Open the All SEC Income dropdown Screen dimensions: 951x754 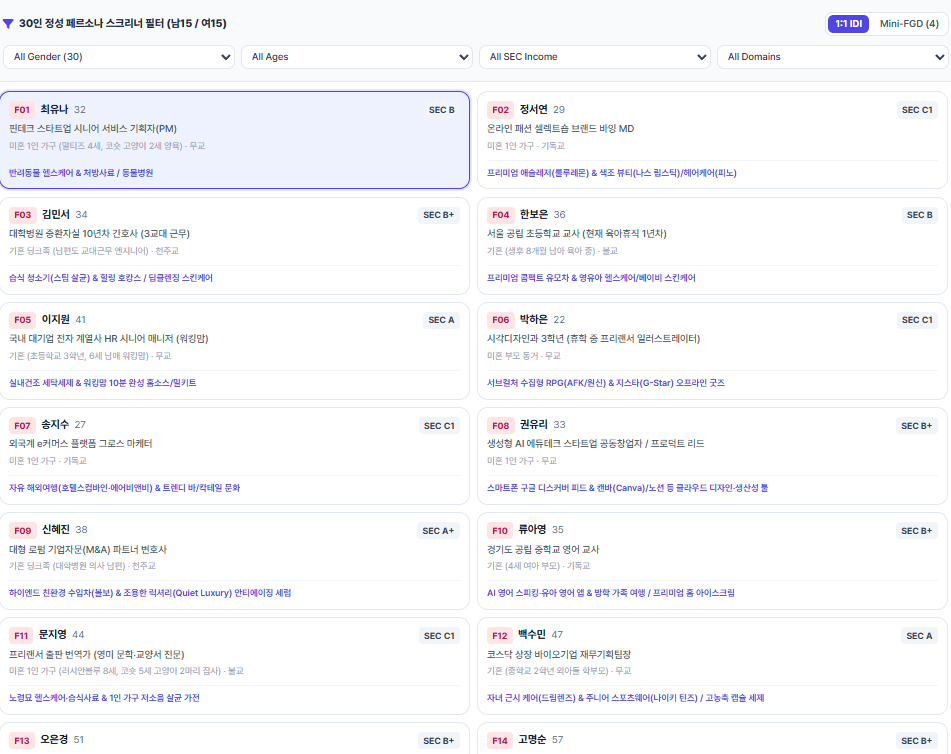[594, 57]
